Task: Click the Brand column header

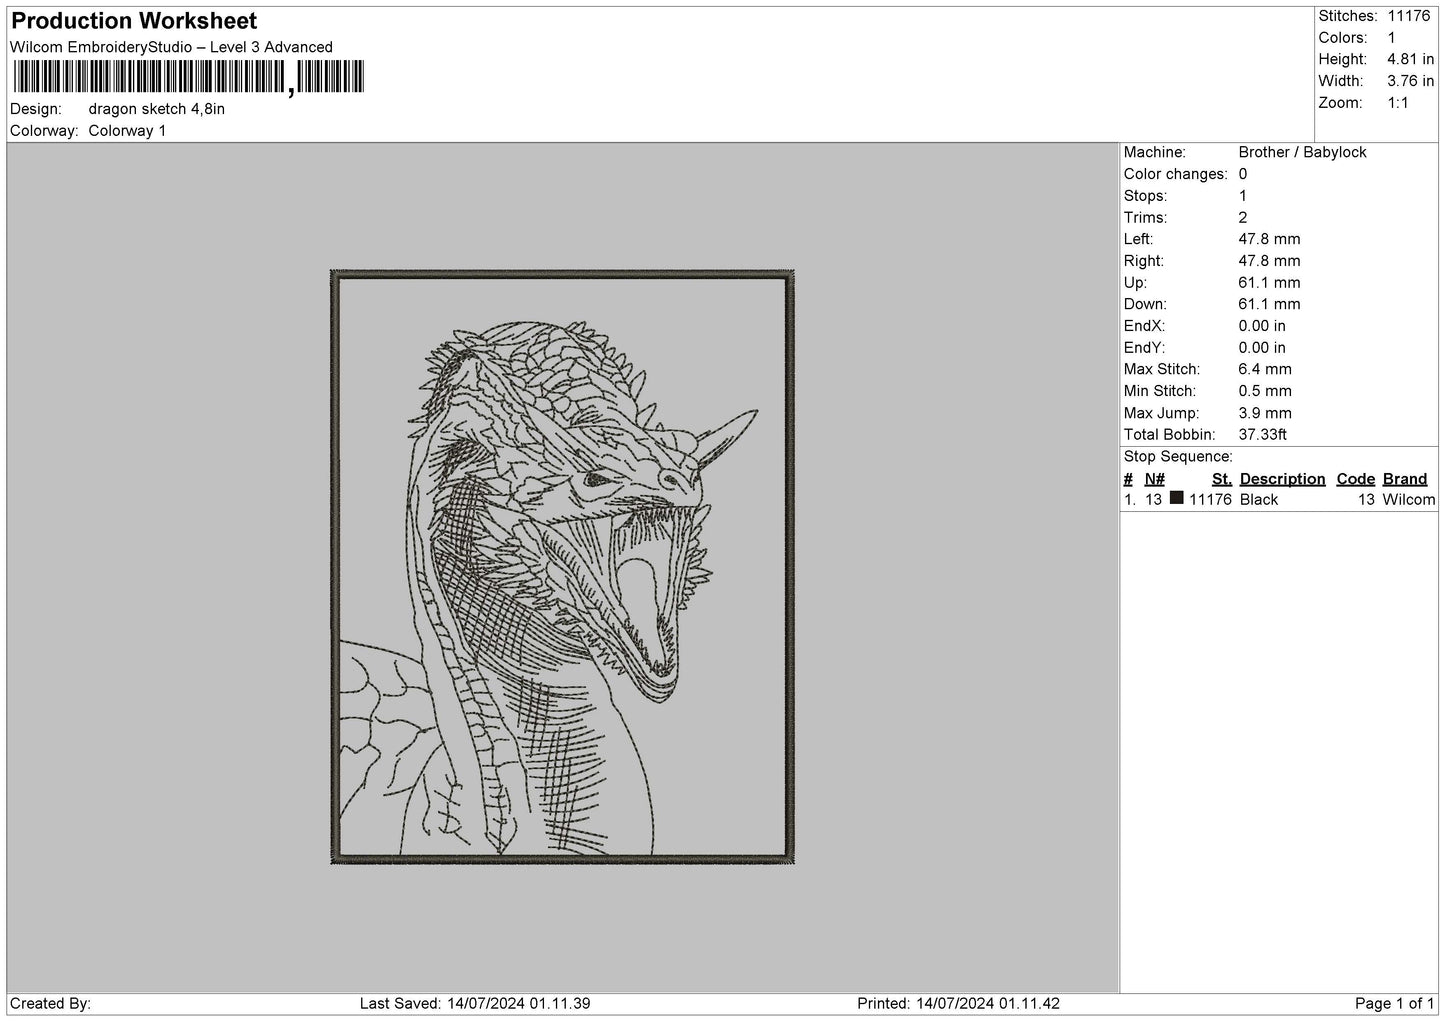Action: 1405,479
